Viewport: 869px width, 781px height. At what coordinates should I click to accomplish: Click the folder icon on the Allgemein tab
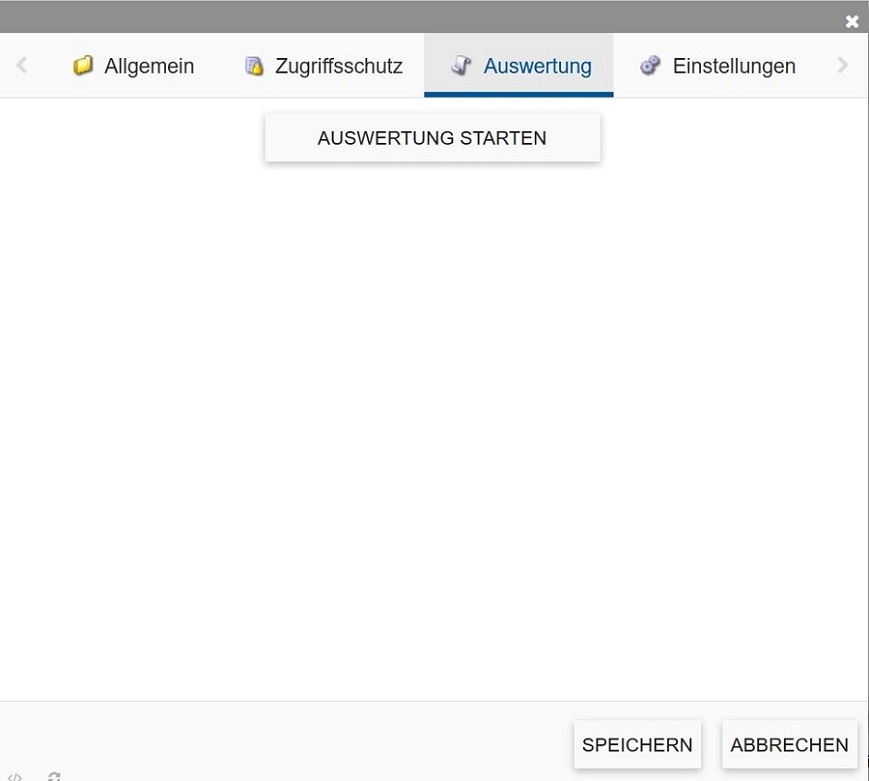[84, 66]
